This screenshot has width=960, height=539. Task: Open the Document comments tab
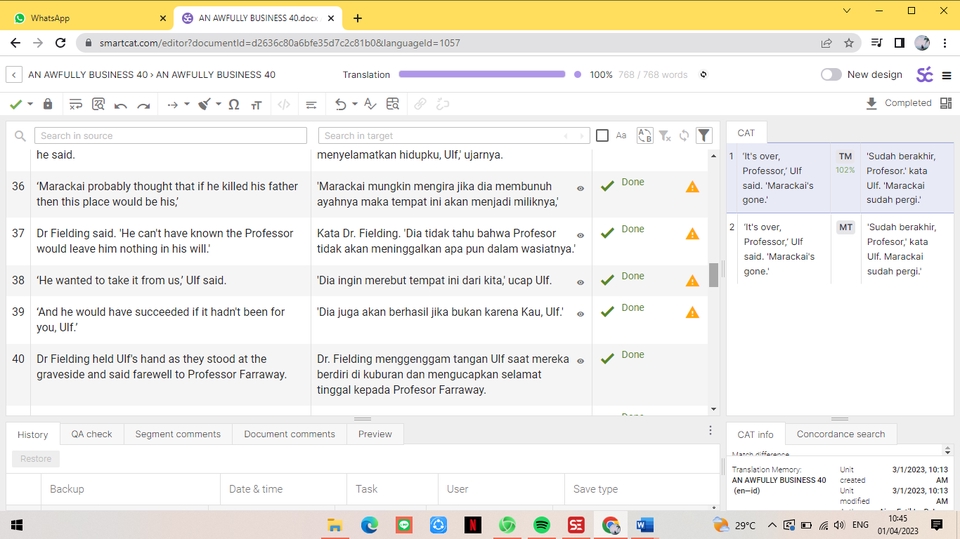[290, 434]
